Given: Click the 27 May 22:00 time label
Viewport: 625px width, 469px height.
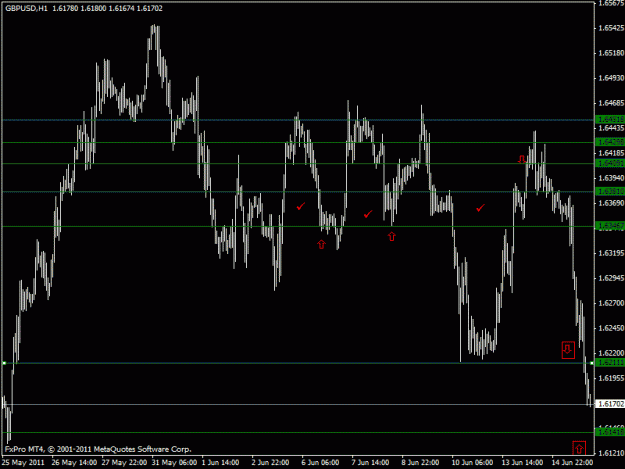Looking at the screenshot, I should click(x=124, y=463).
